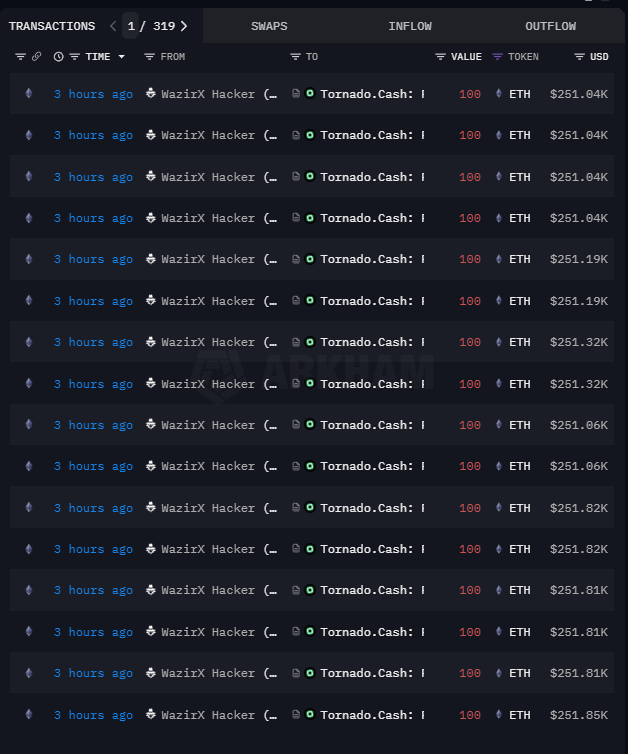Switch to the INFLOW tab
This screenshot has height=754, width=628.
coord(410,26)
